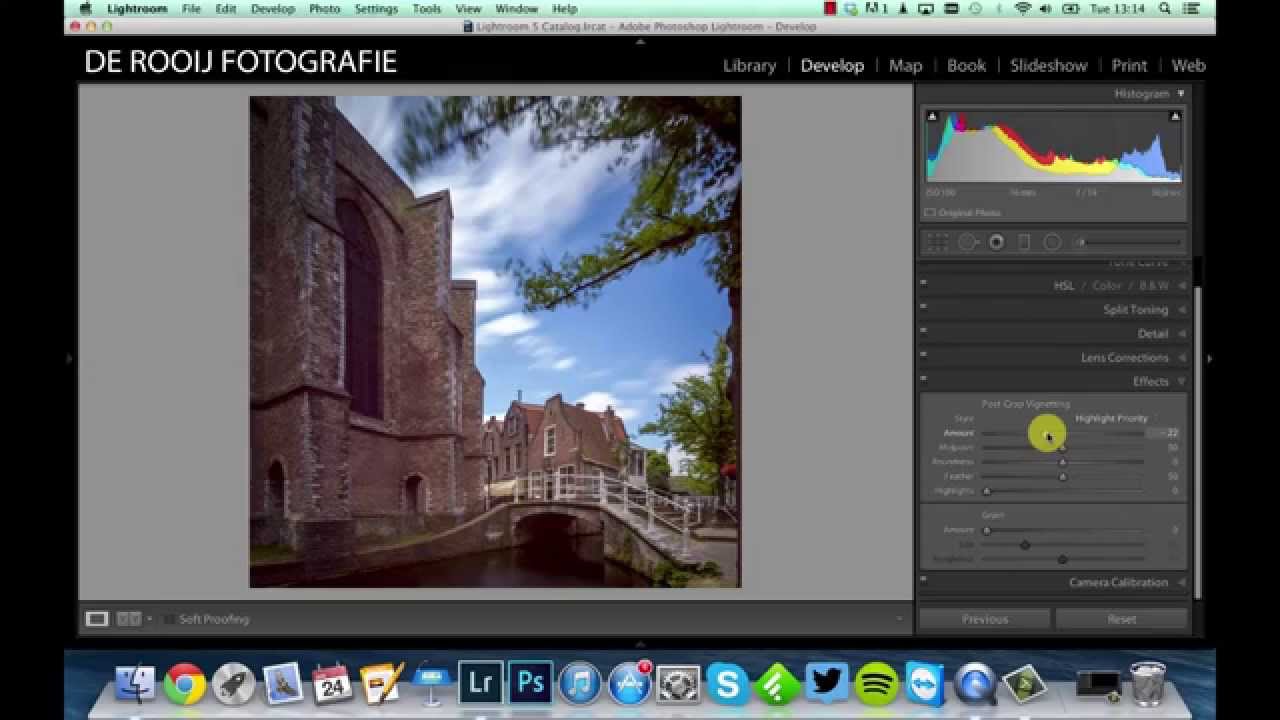Select B&W in the HSL panel header
Image resolution: width=1280 pixels, height=720 pixels.
(1154, 286)
